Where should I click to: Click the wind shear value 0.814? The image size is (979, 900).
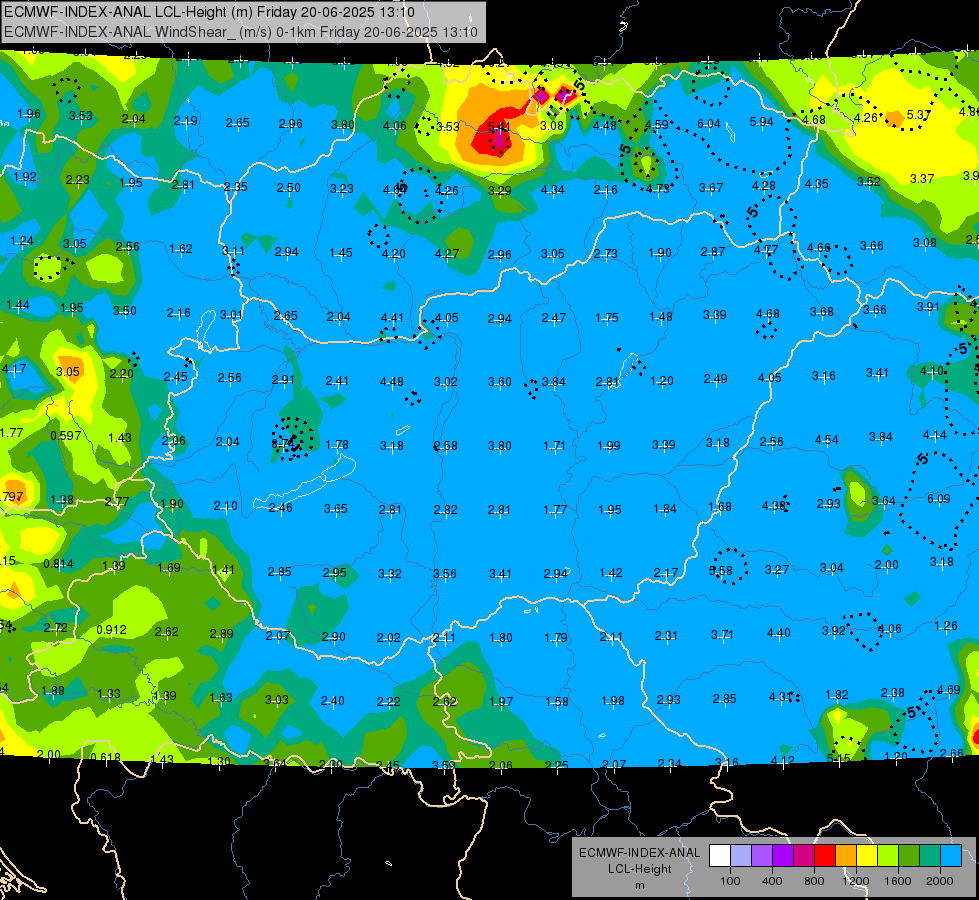click(x=58, y=563)
